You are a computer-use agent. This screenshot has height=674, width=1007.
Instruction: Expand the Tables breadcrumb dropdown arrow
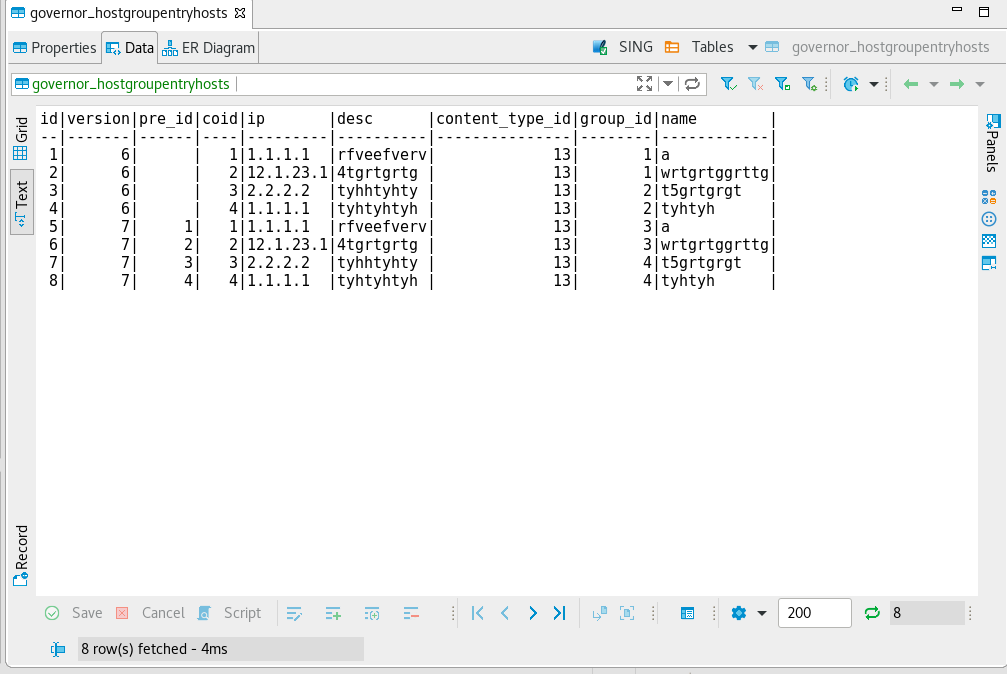(753, 47)
